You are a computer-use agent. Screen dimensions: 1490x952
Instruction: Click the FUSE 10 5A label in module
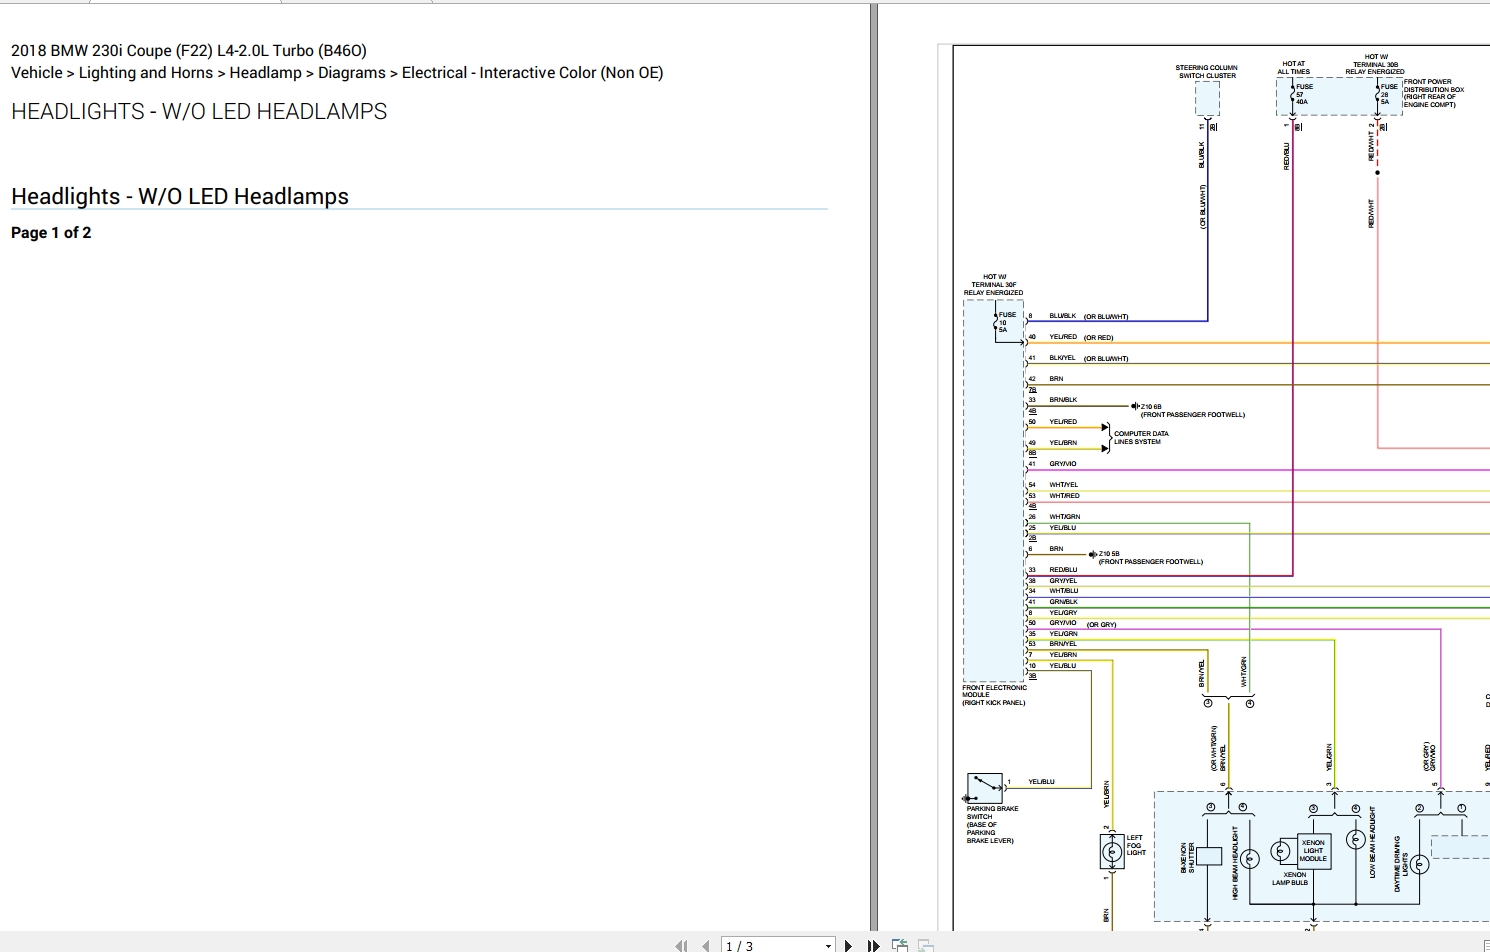pyautogui.click(x=1007, y=322)
